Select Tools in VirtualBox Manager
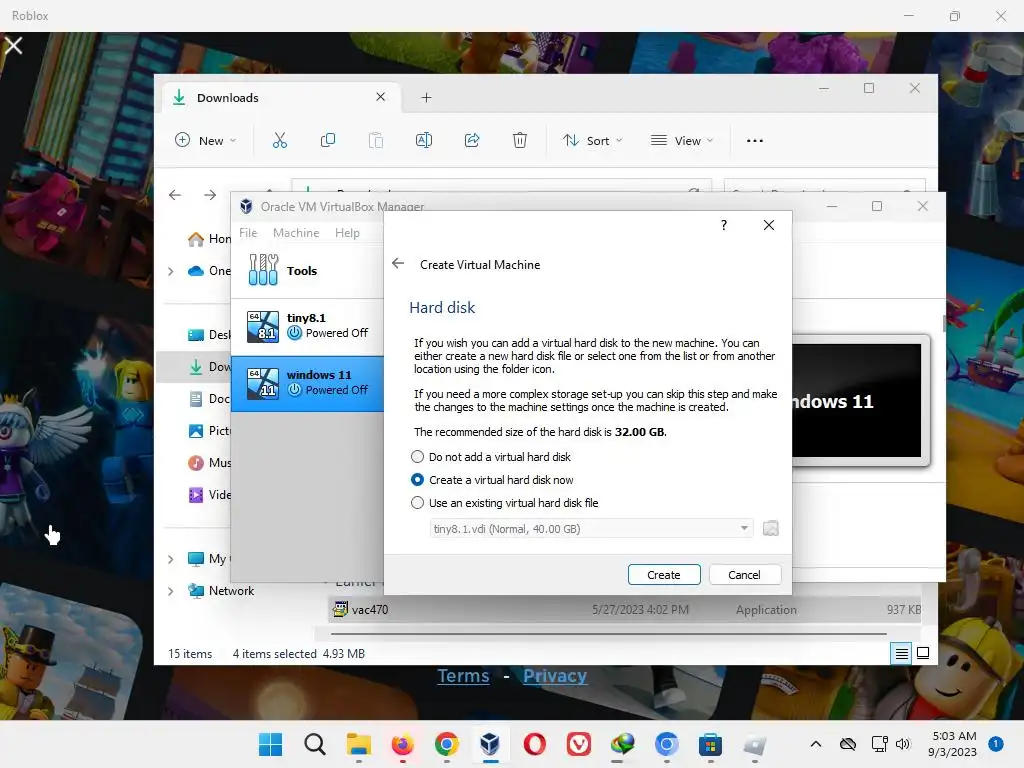This screenshot has height=768, width=1024. pos(307,270)
